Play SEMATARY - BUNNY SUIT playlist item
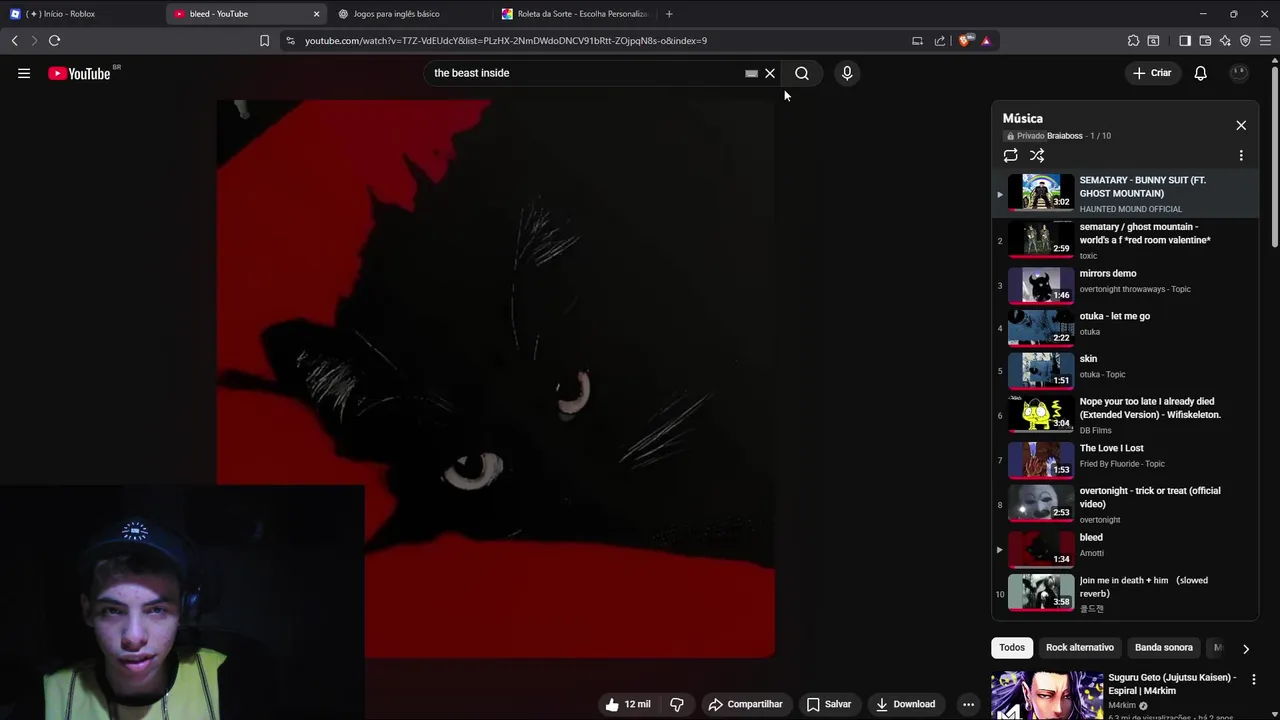Screen dimensions: 1280x720 tap(1126, 193)
